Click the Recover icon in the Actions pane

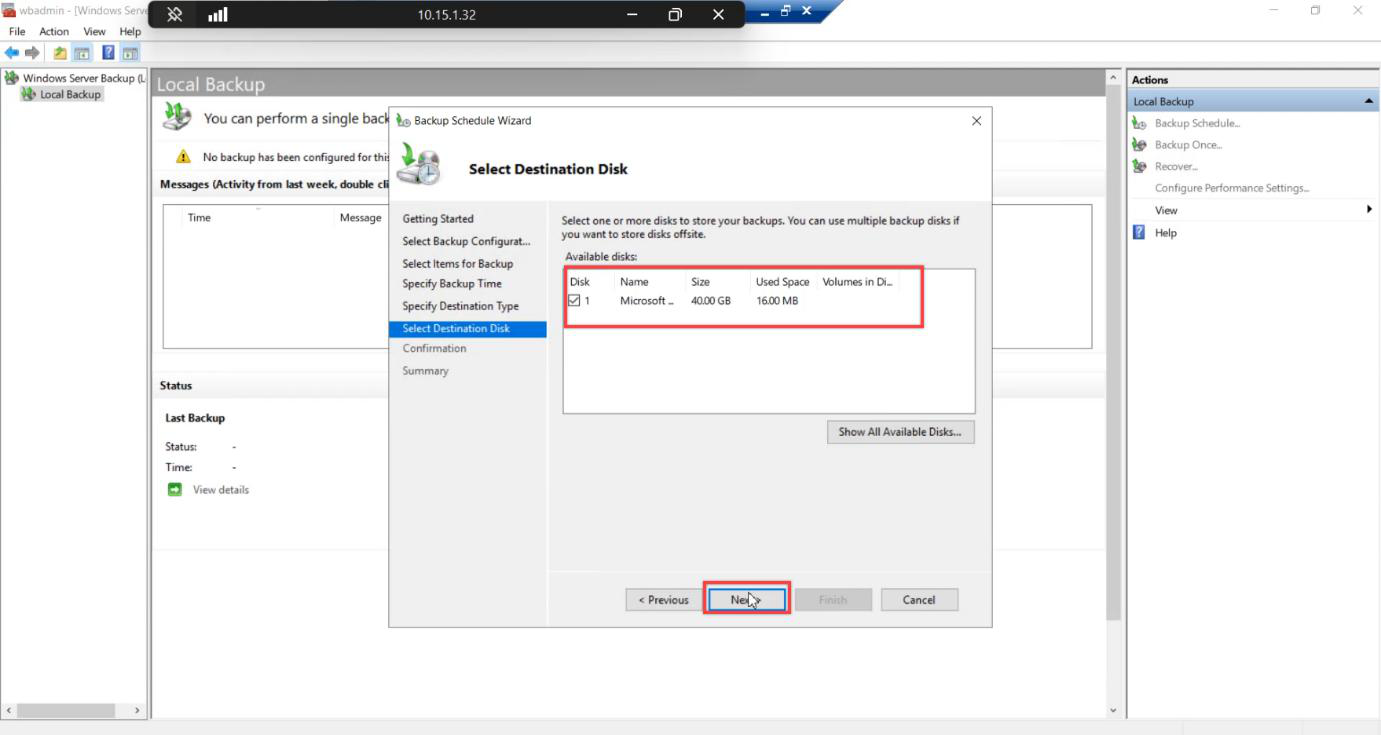click(x=1139, y=166)
